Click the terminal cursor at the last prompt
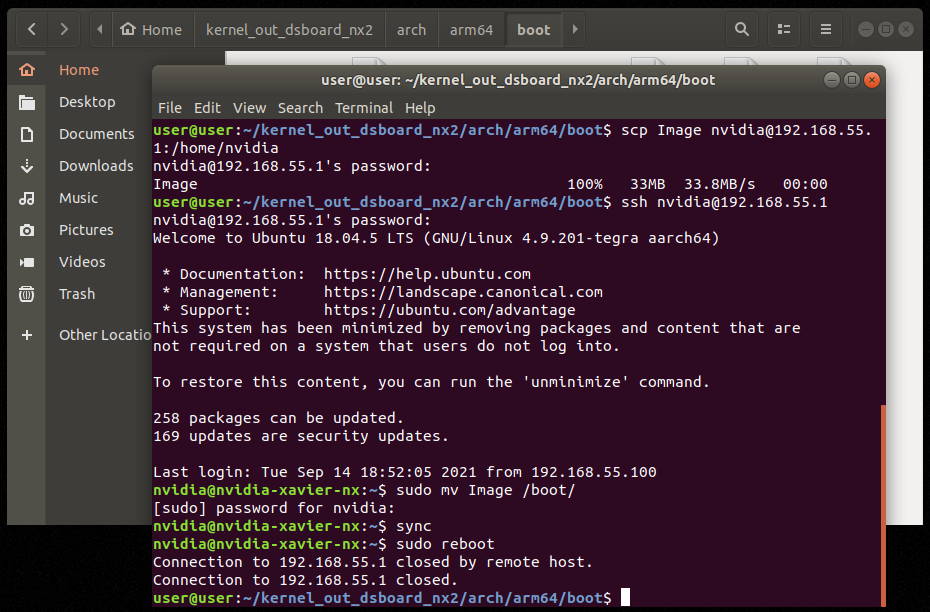Image resolution: width=930 pixels, height=612 pixels. pos(625,597)
